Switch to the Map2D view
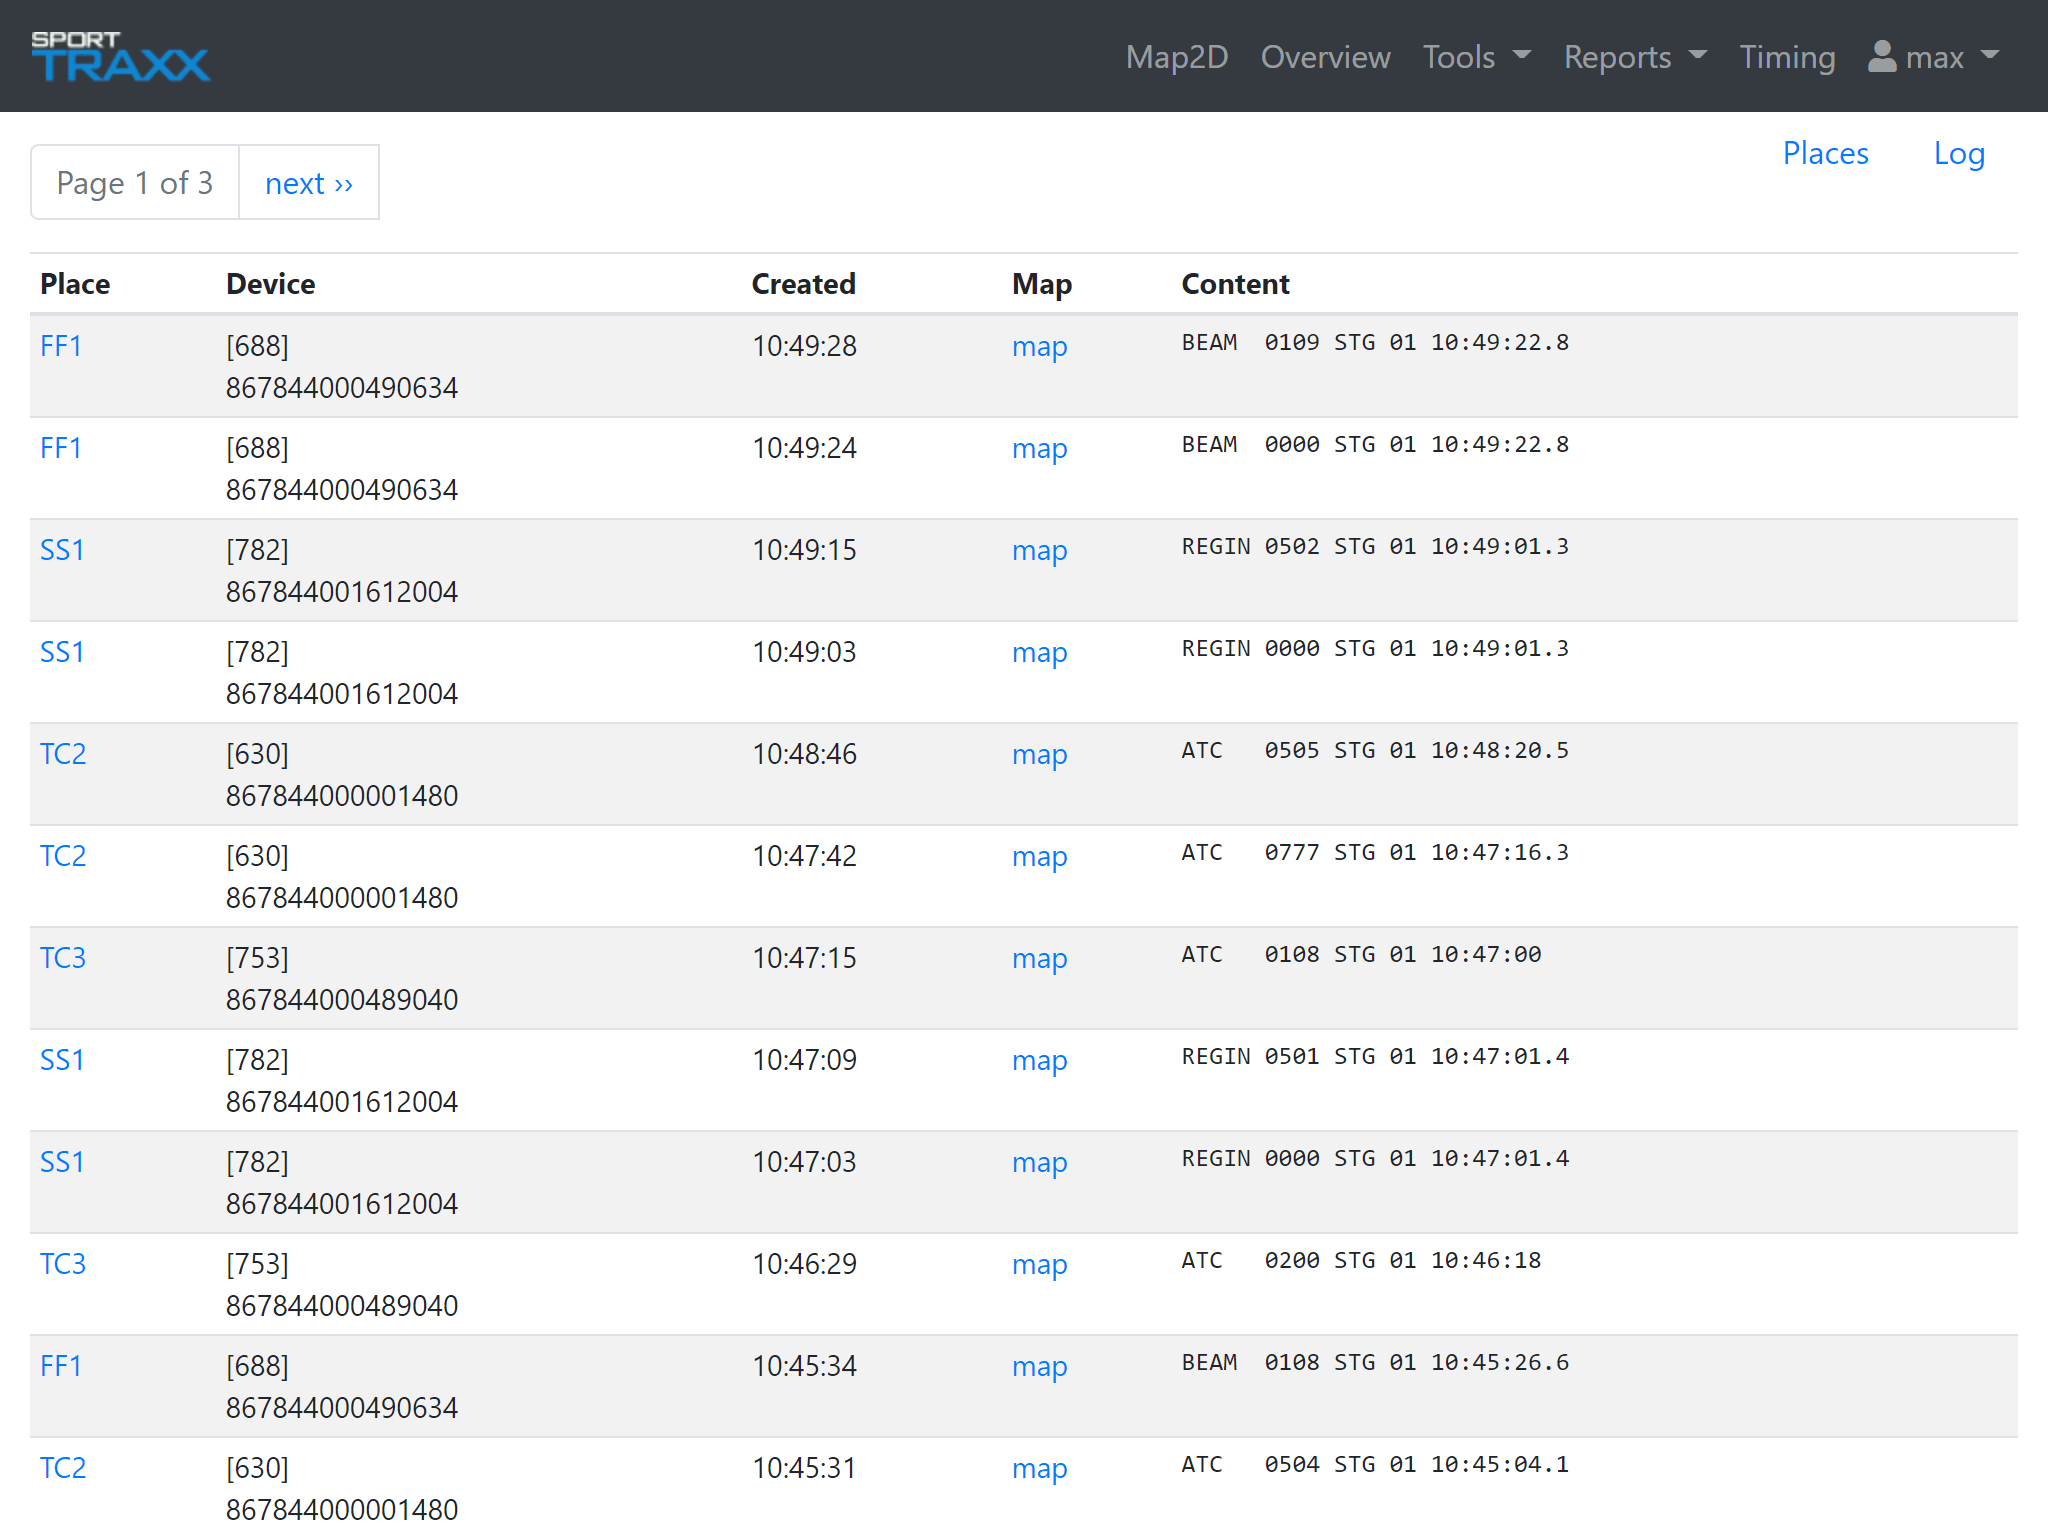This screenshot has height=1536, width=2048. [x=1177, y=57]
